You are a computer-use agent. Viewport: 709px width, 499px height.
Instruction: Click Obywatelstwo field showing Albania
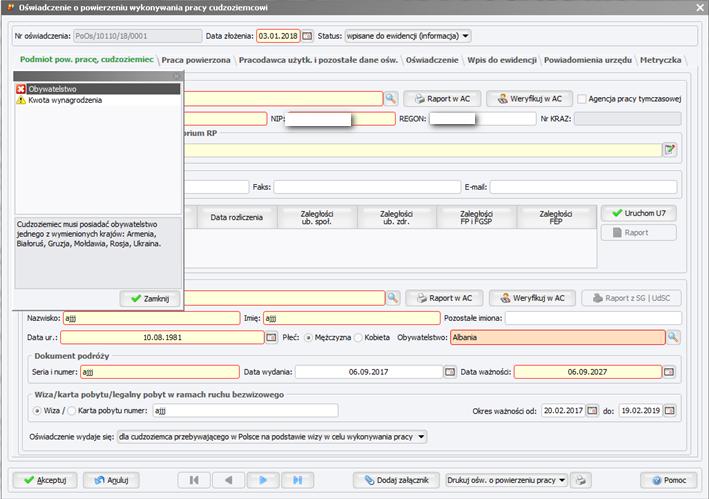558,337
